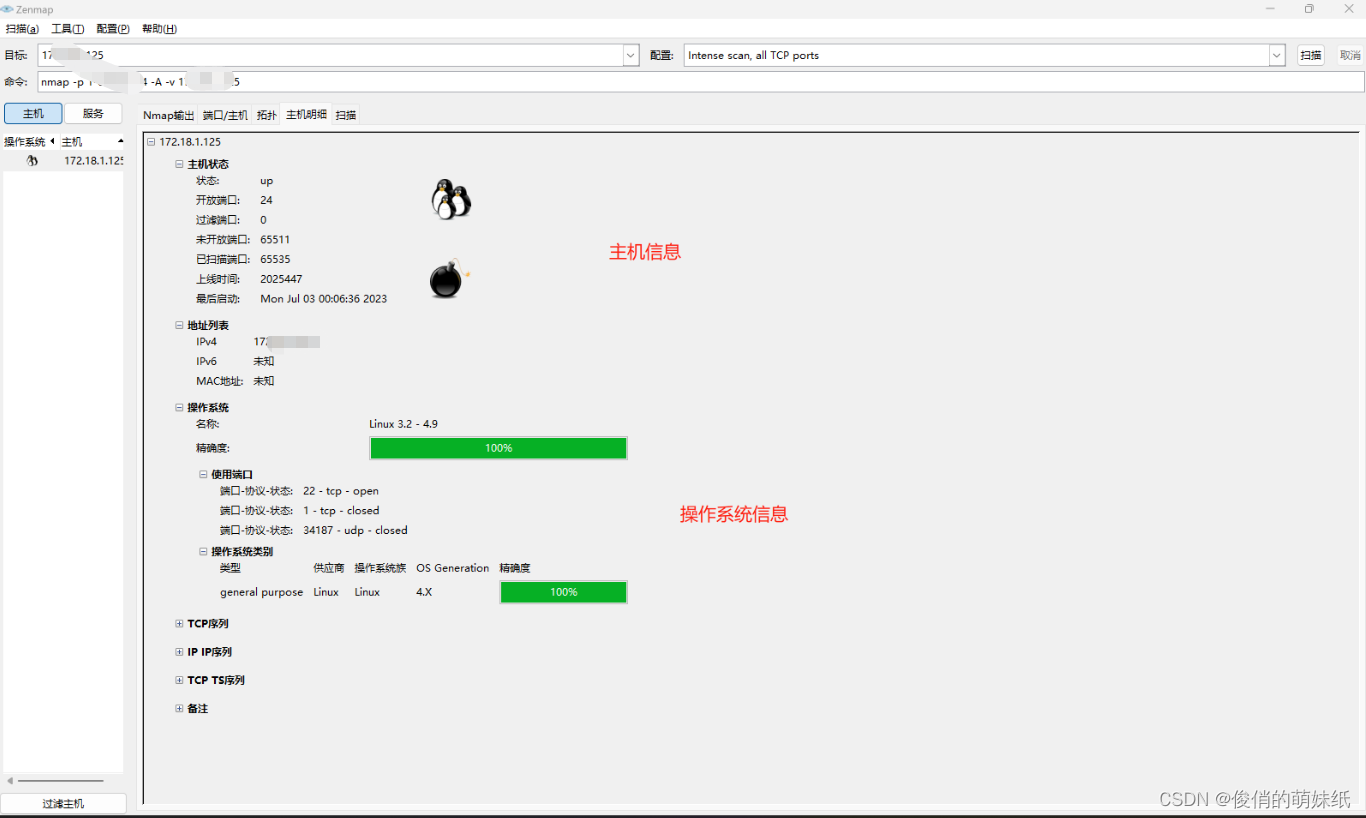Expand the 备注 section
This screenshot has height=818, width=1366.
[x=179, y=708]
